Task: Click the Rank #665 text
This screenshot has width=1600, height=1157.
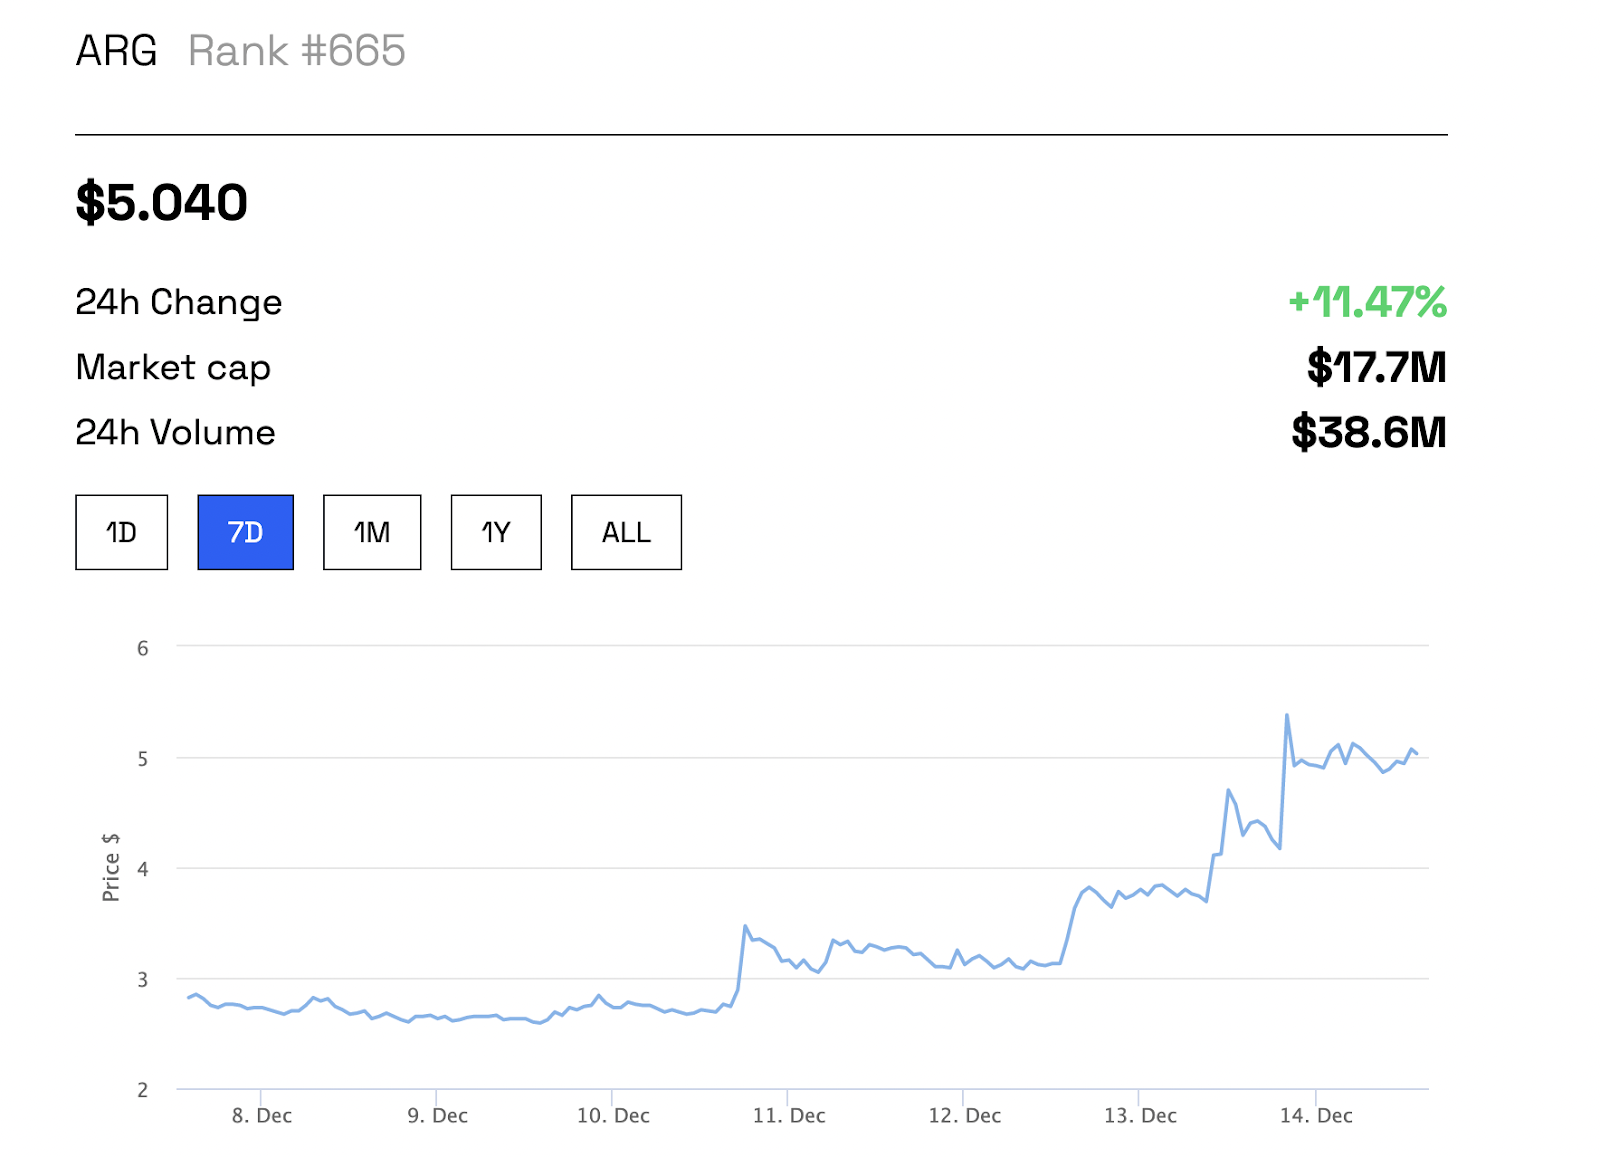Action: (296, 51)
